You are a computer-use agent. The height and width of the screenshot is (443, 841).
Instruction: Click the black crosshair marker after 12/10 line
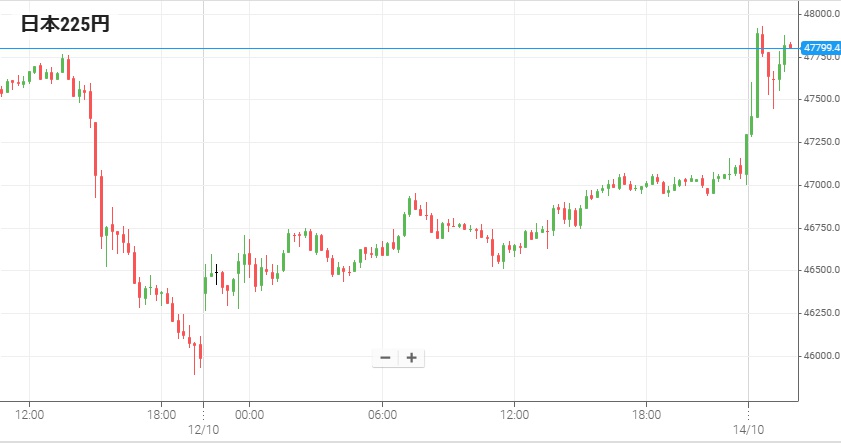(216, 270)
